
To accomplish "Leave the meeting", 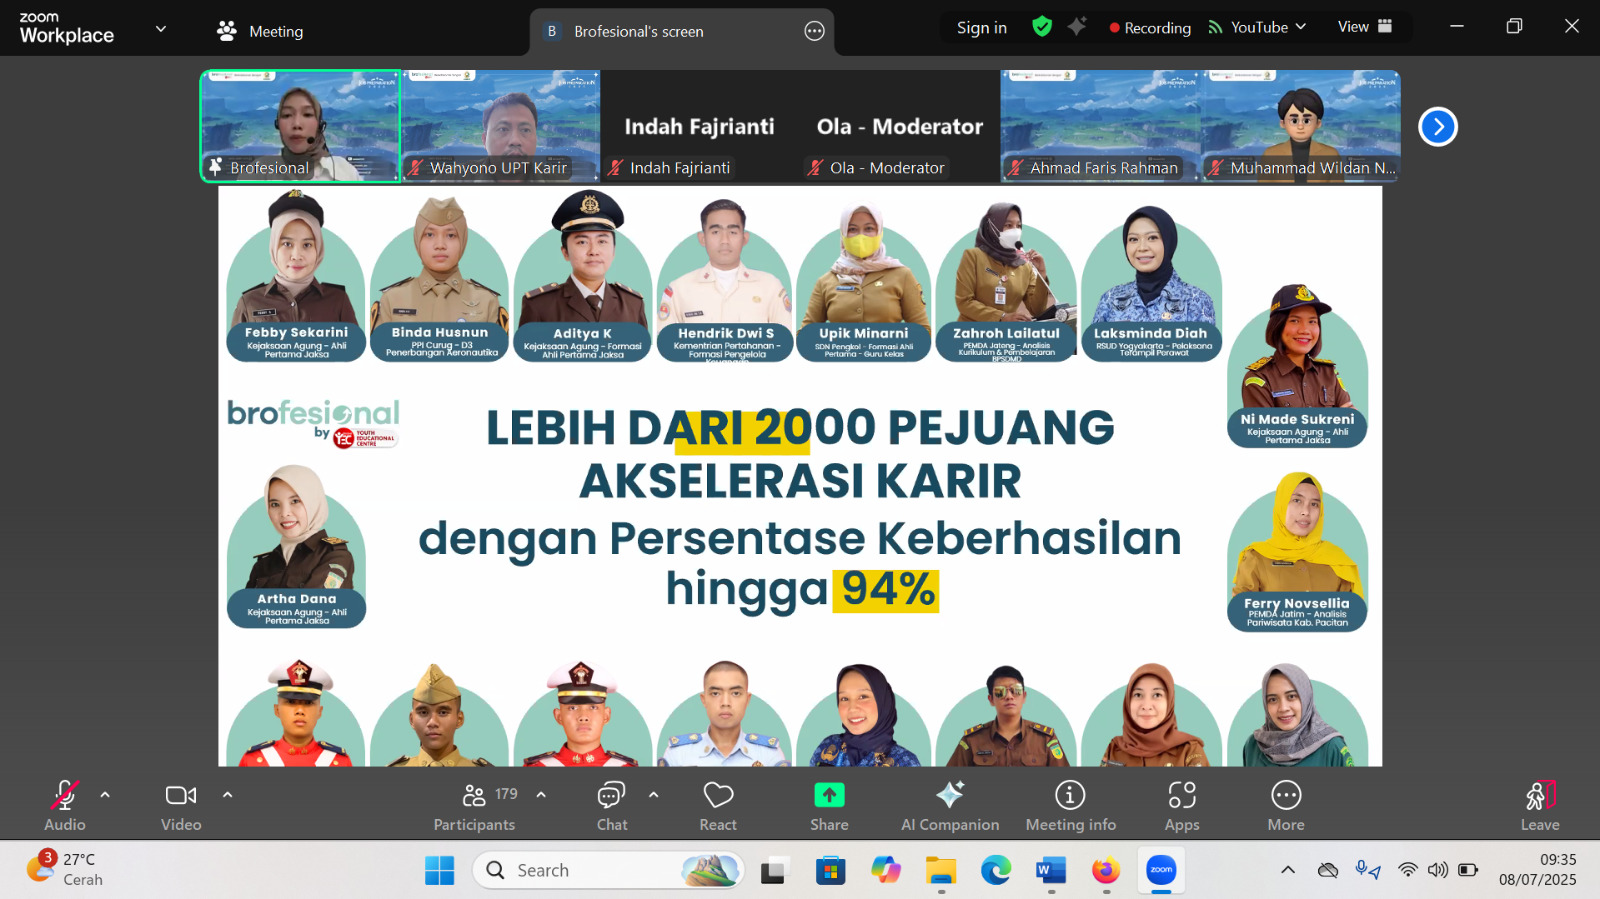I will [x=1540, y=805].
